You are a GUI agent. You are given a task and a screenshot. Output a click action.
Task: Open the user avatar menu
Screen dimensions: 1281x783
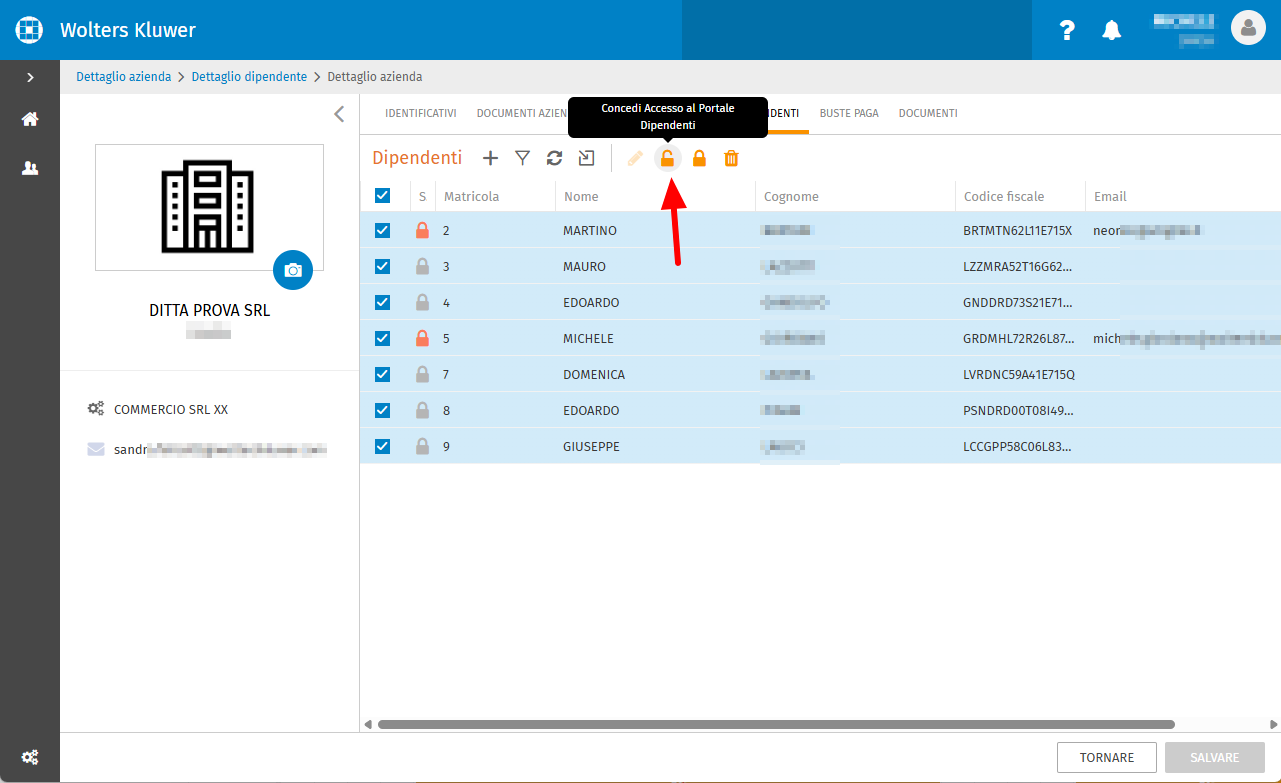[1248, 29]
